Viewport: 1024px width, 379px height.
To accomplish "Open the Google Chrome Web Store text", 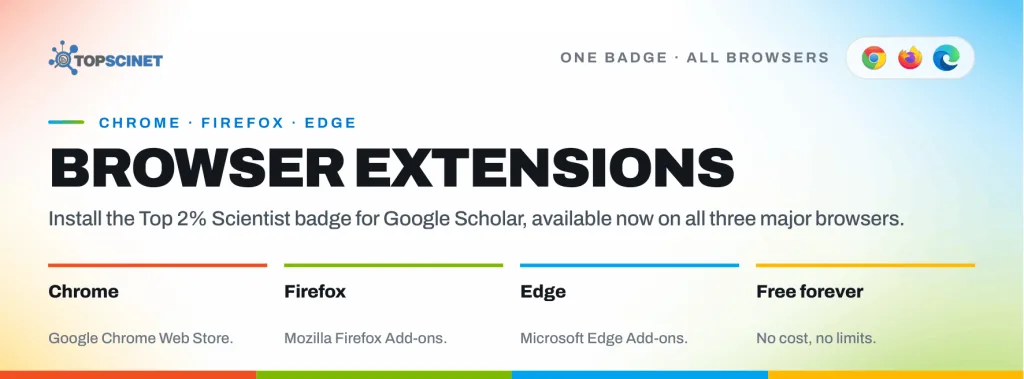I will 140,338.
